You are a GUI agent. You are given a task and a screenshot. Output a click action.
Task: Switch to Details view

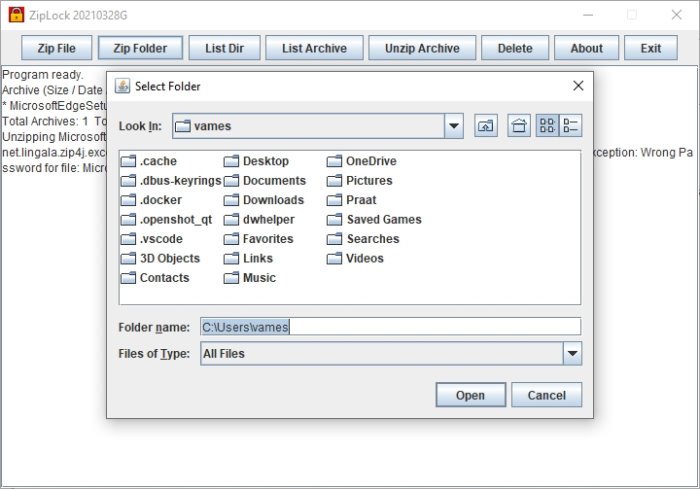pos(570,125)
